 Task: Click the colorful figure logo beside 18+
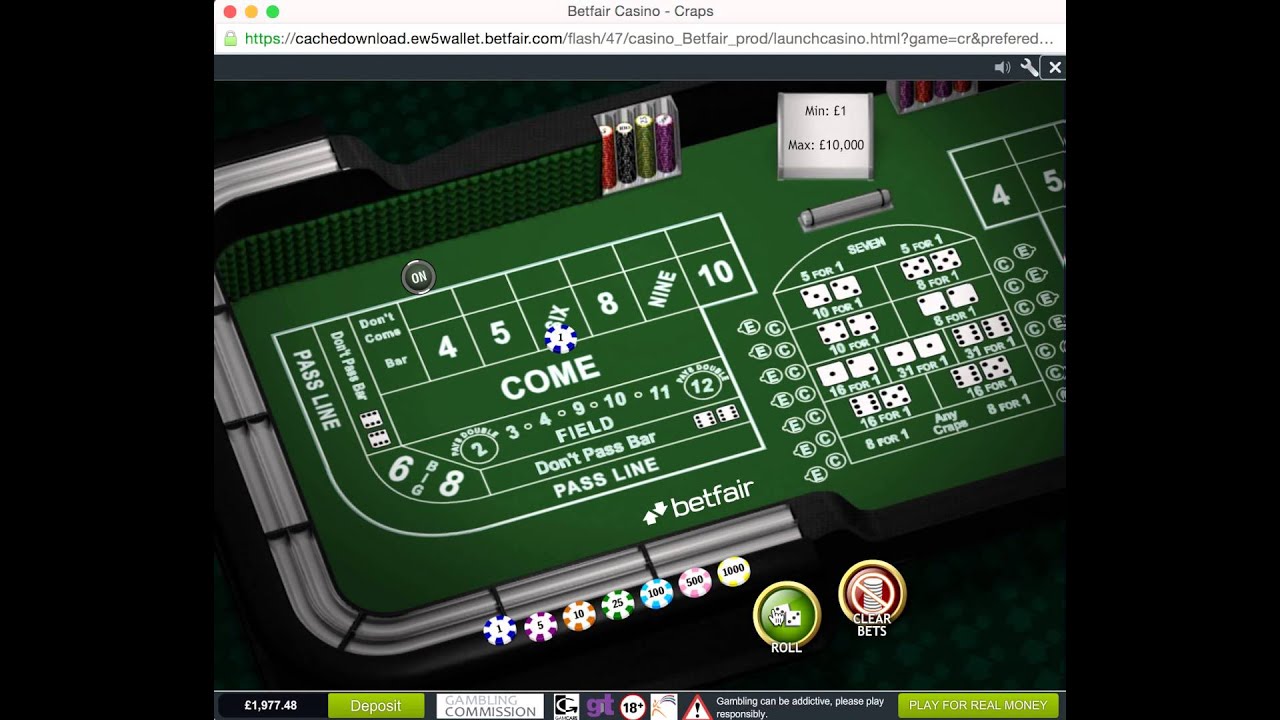pyautogui.click(x=663, y=706)
